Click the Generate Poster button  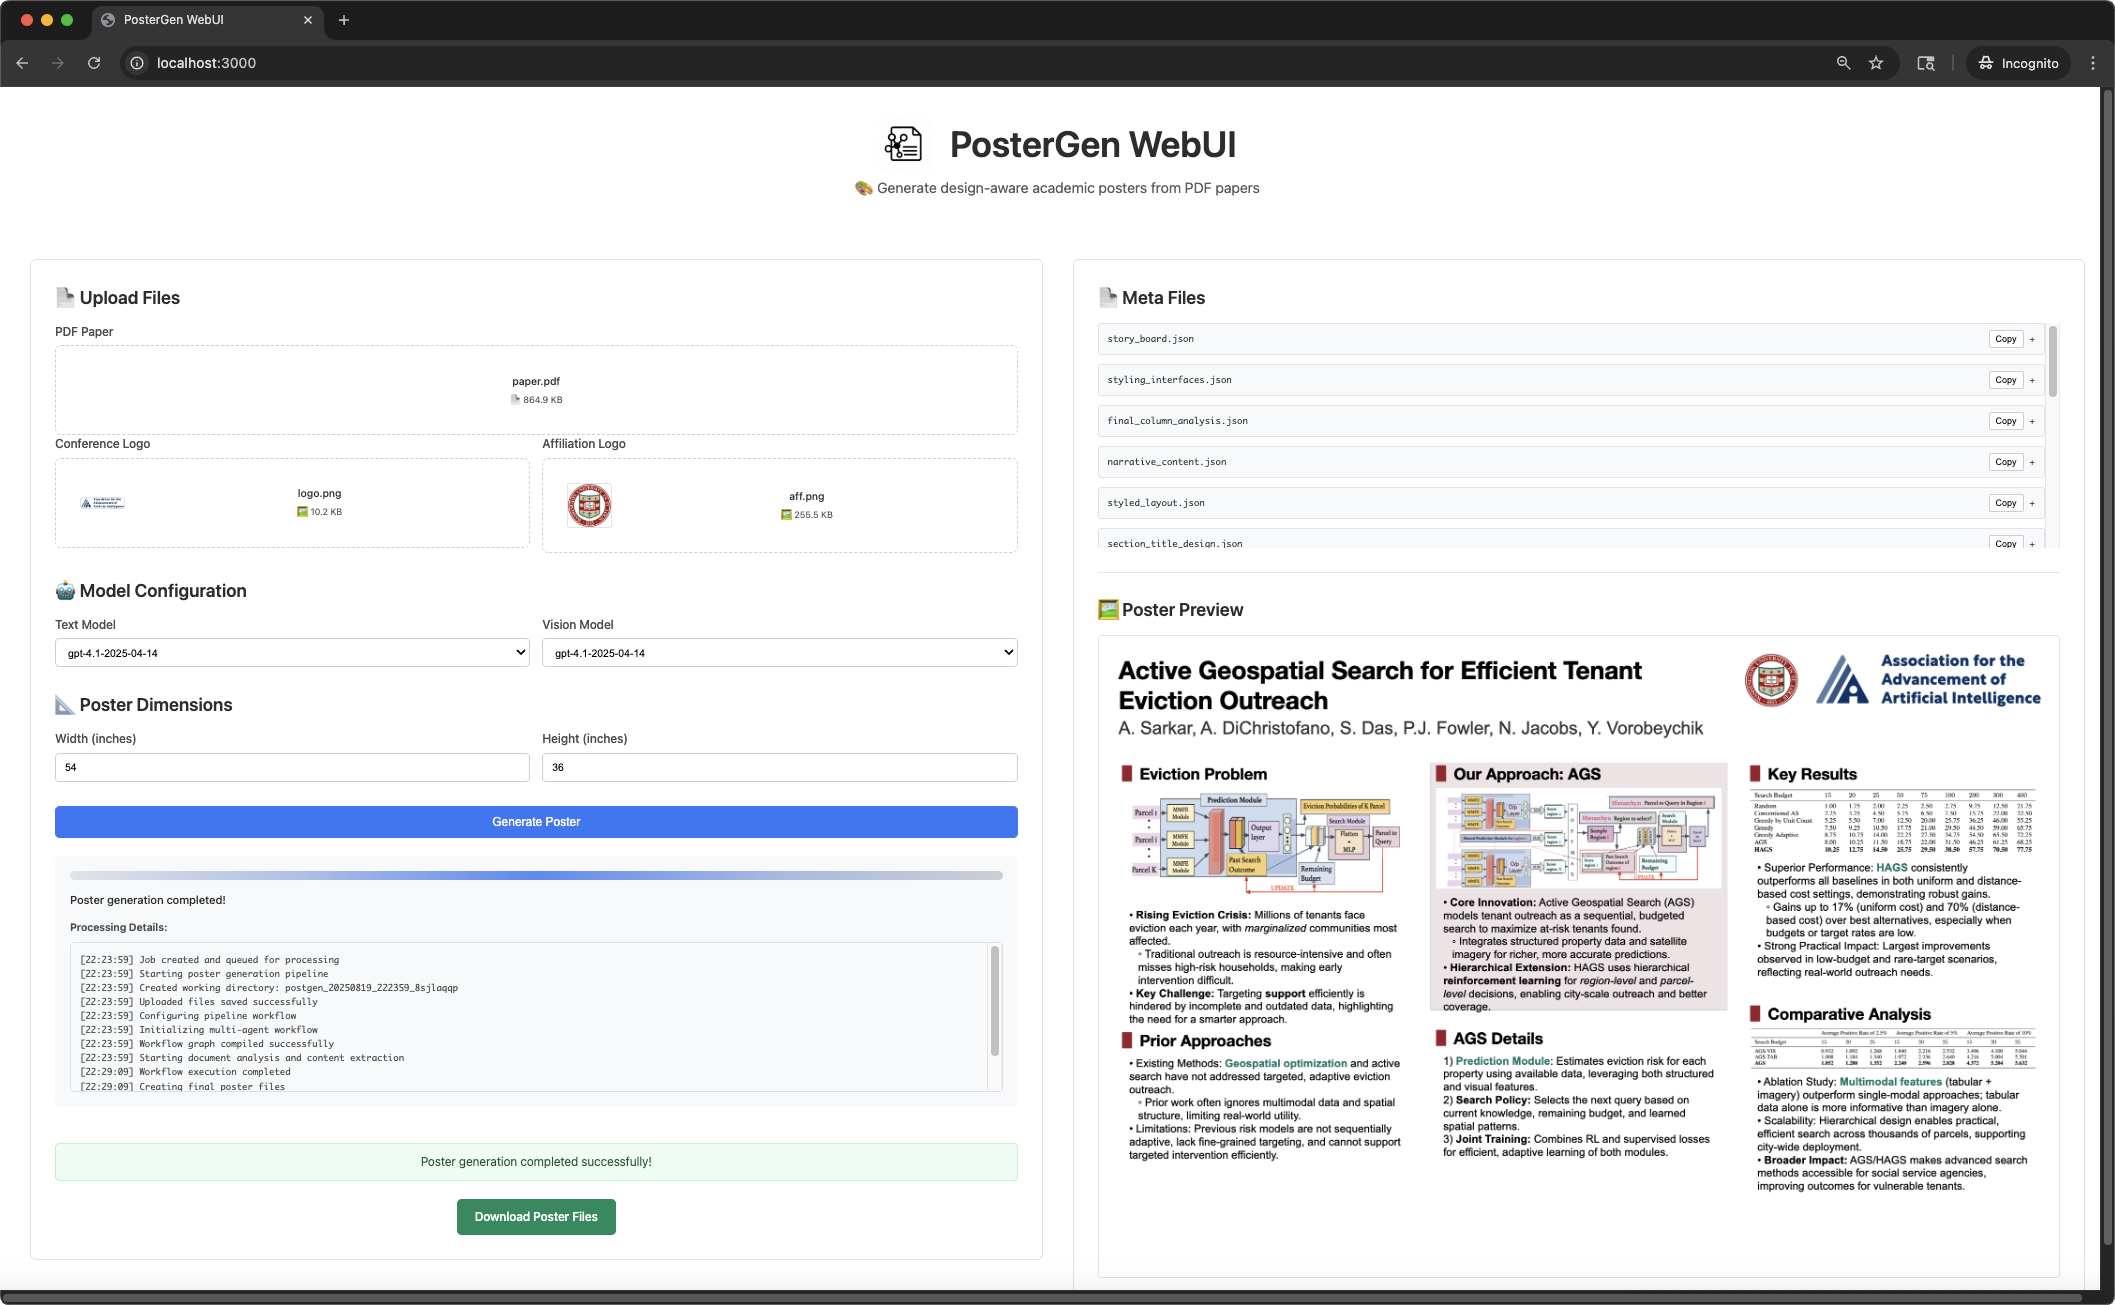[536, 822]
